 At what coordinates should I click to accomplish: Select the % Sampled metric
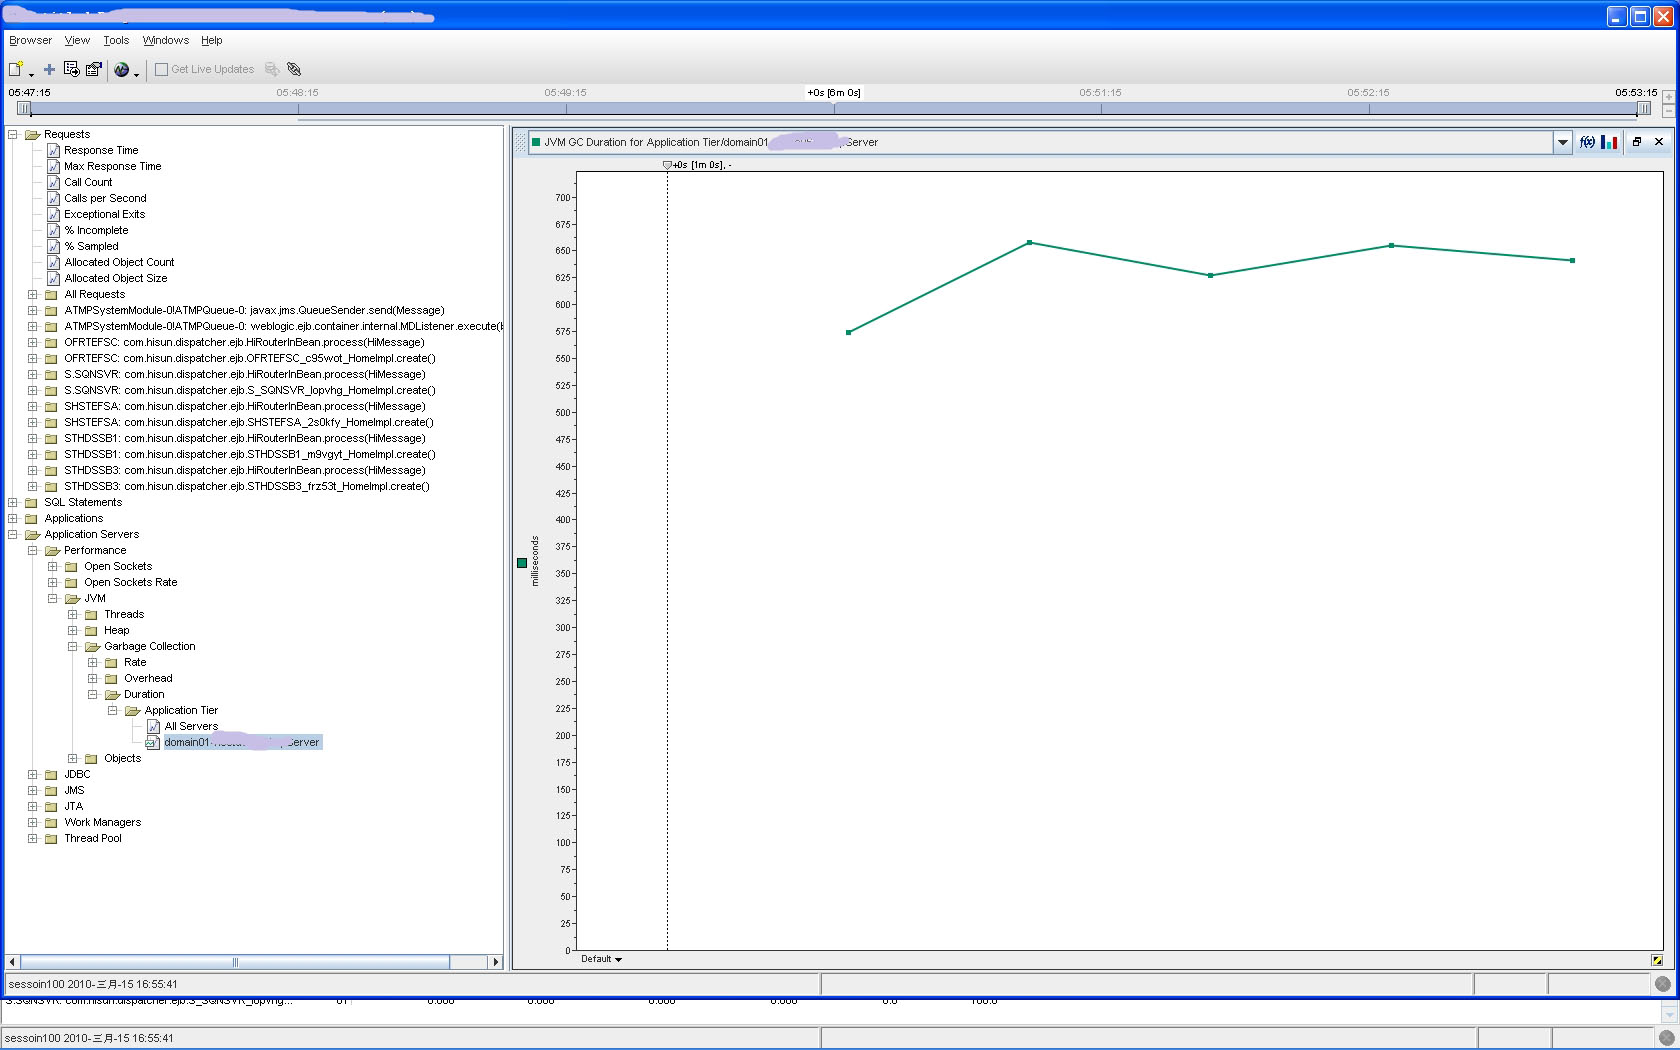click(91, 246)
